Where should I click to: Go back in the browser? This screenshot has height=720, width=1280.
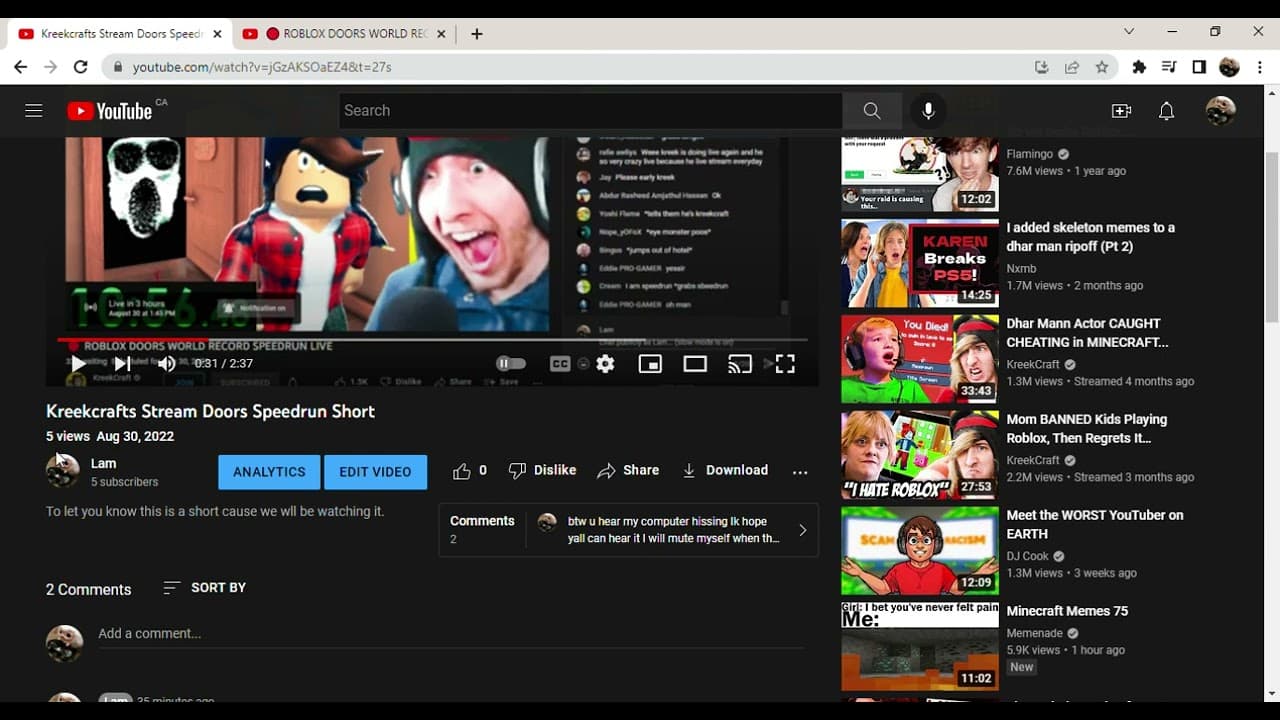point(21,67)
